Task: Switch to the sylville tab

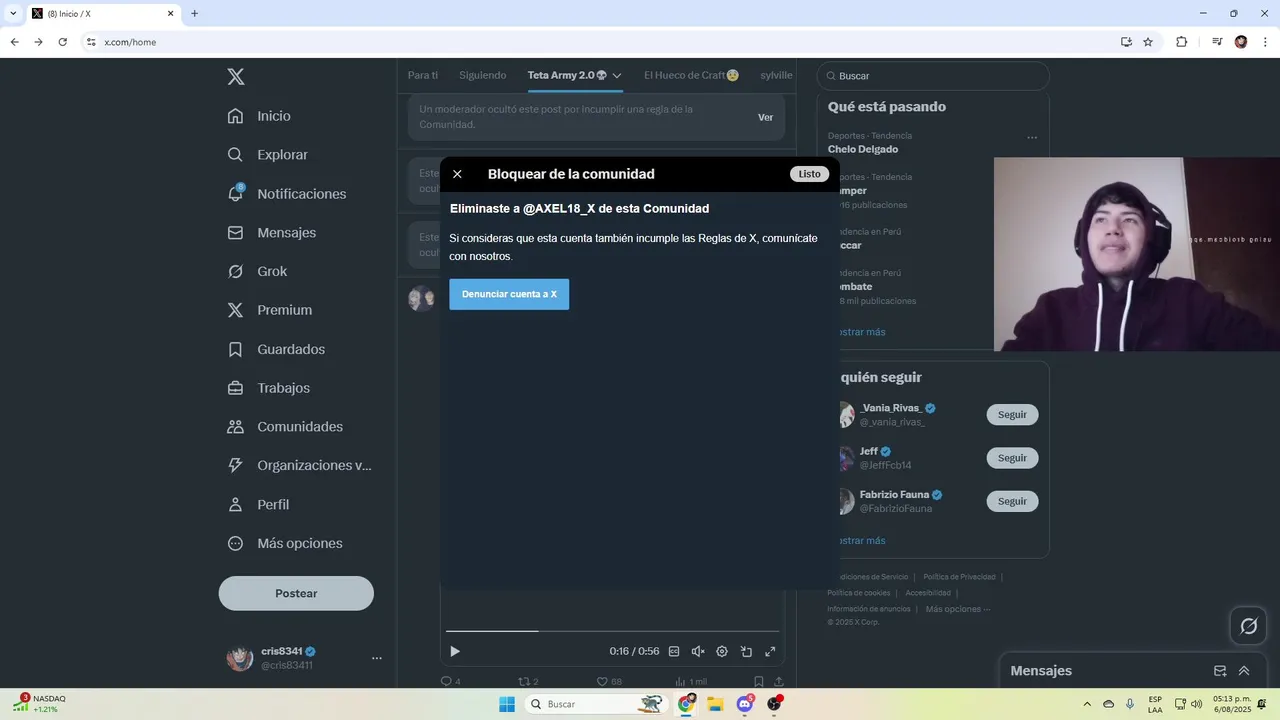Action: click(776, 75)
